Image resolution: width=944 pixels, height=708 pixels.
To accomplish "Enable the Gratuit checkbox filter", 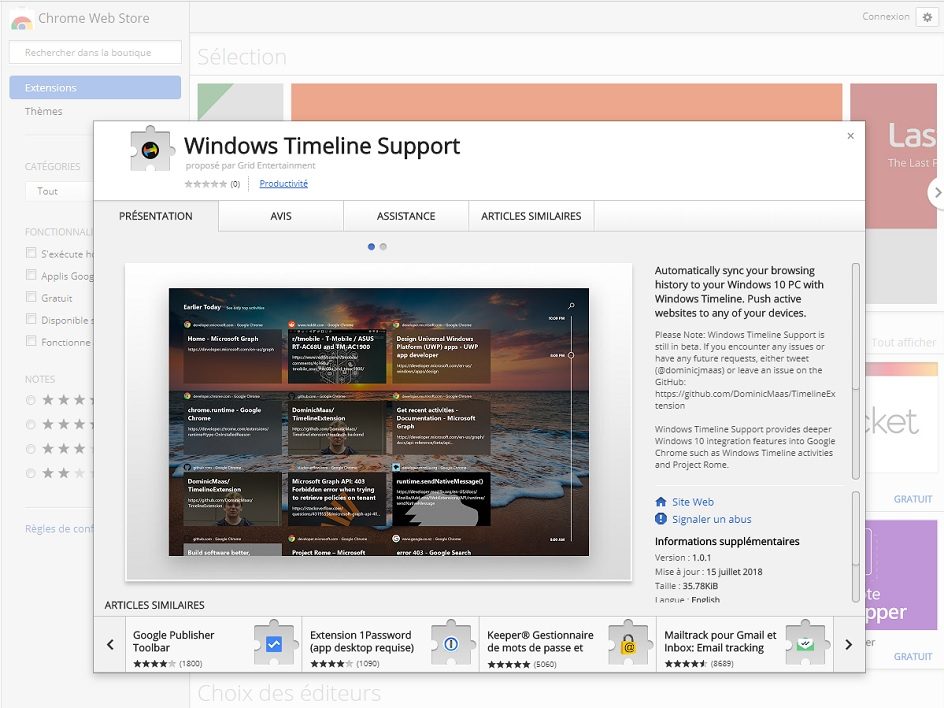I will 31,297.
